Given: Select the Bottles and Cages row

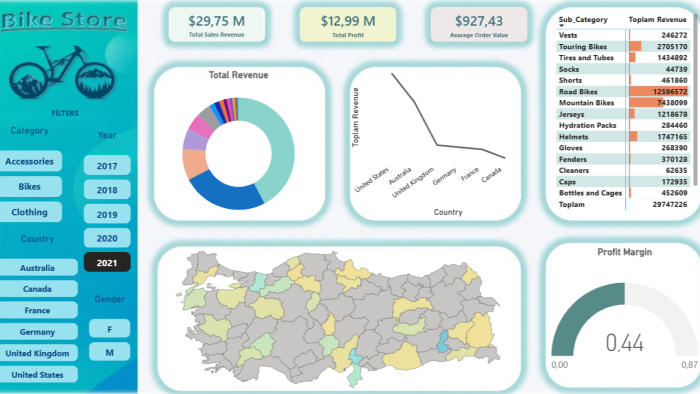Looking at the screenshot, I should [623, 193].
